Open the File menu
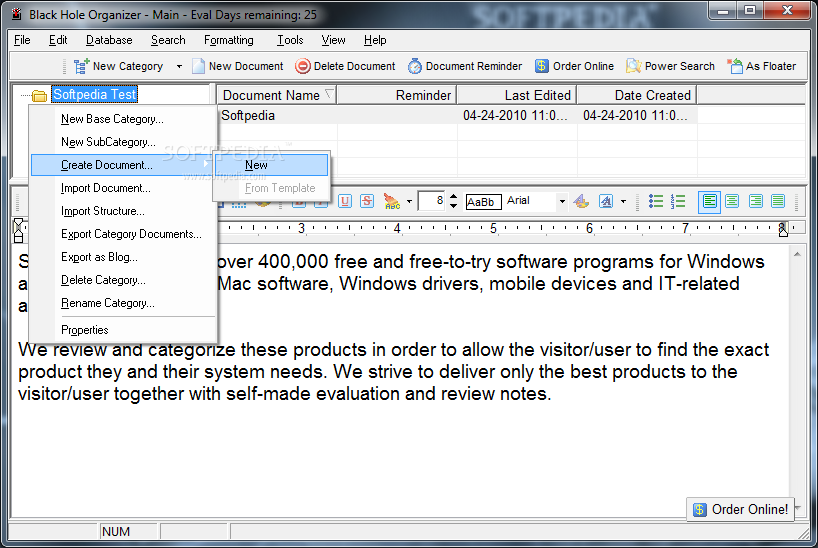This screenshot has height=548, width=818. click(x=22, y=40)
